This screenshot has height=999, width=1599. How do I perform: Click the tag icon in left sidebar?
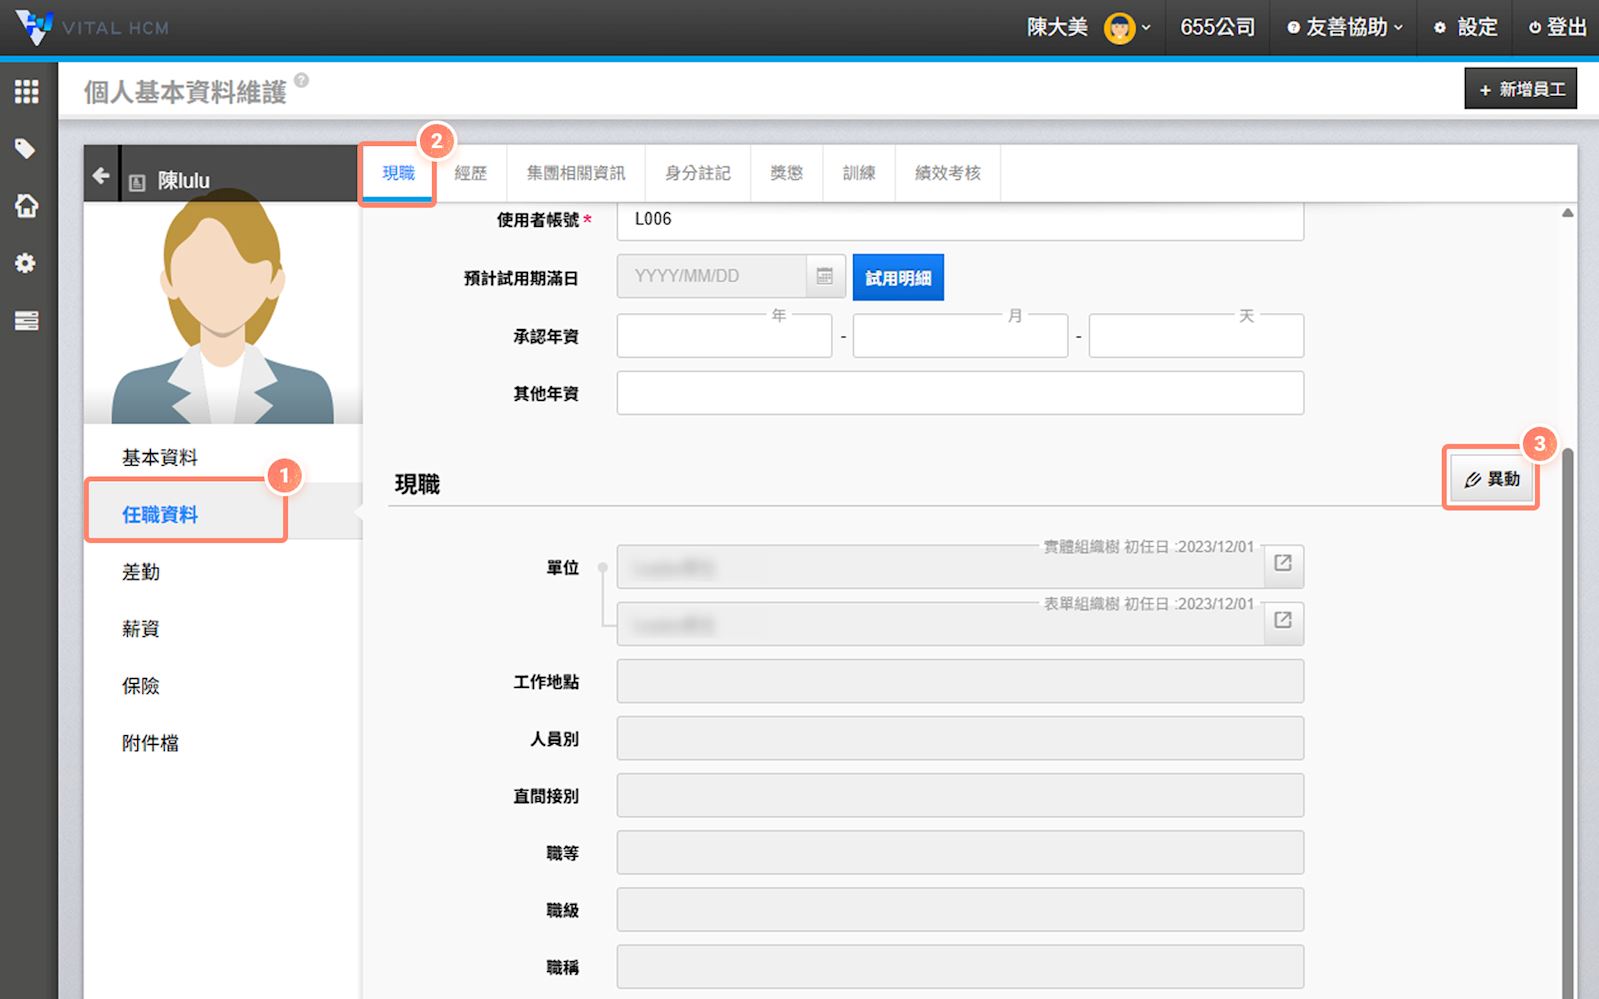pyautogui.click(x=26, y=149)
